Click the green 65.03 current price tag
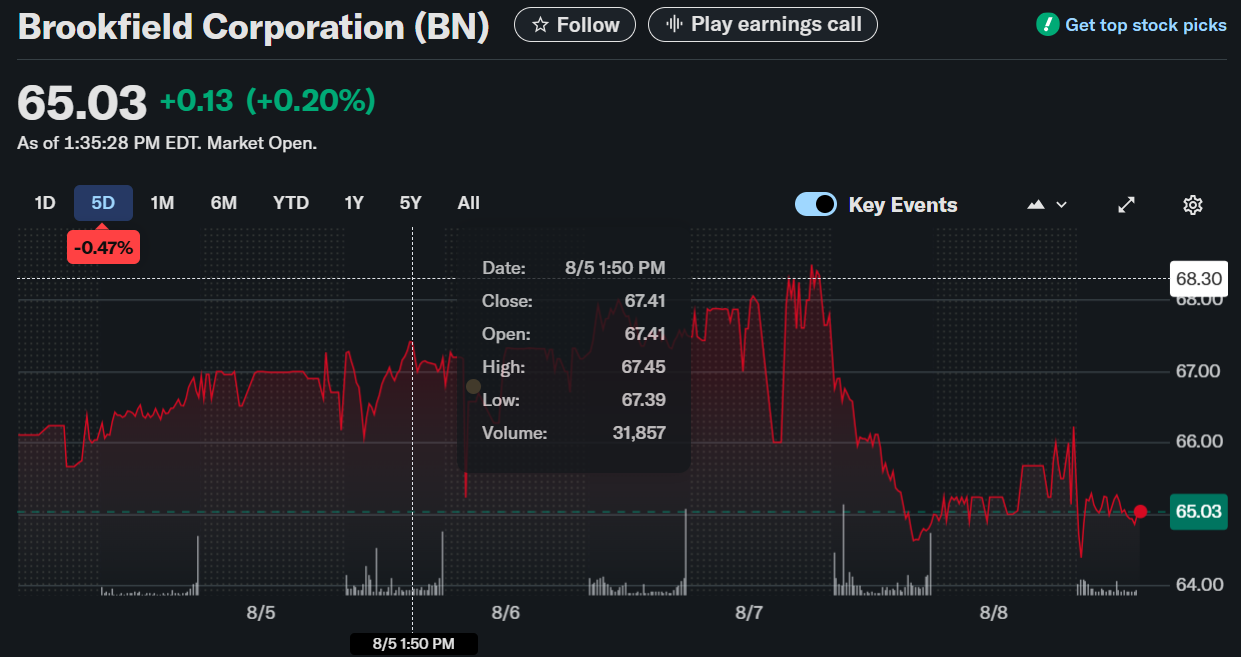 point(1198,512)
